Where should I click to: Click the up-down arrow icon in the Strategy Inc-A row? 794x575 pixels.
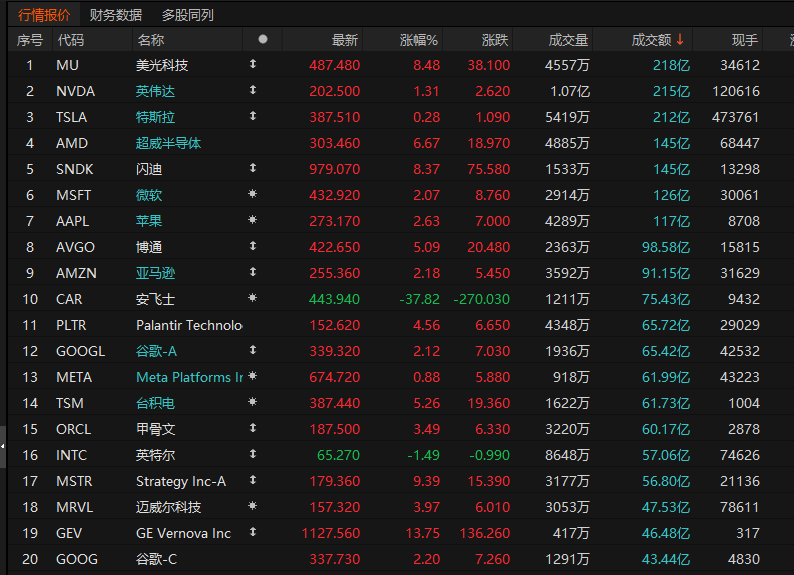(253, 480)
